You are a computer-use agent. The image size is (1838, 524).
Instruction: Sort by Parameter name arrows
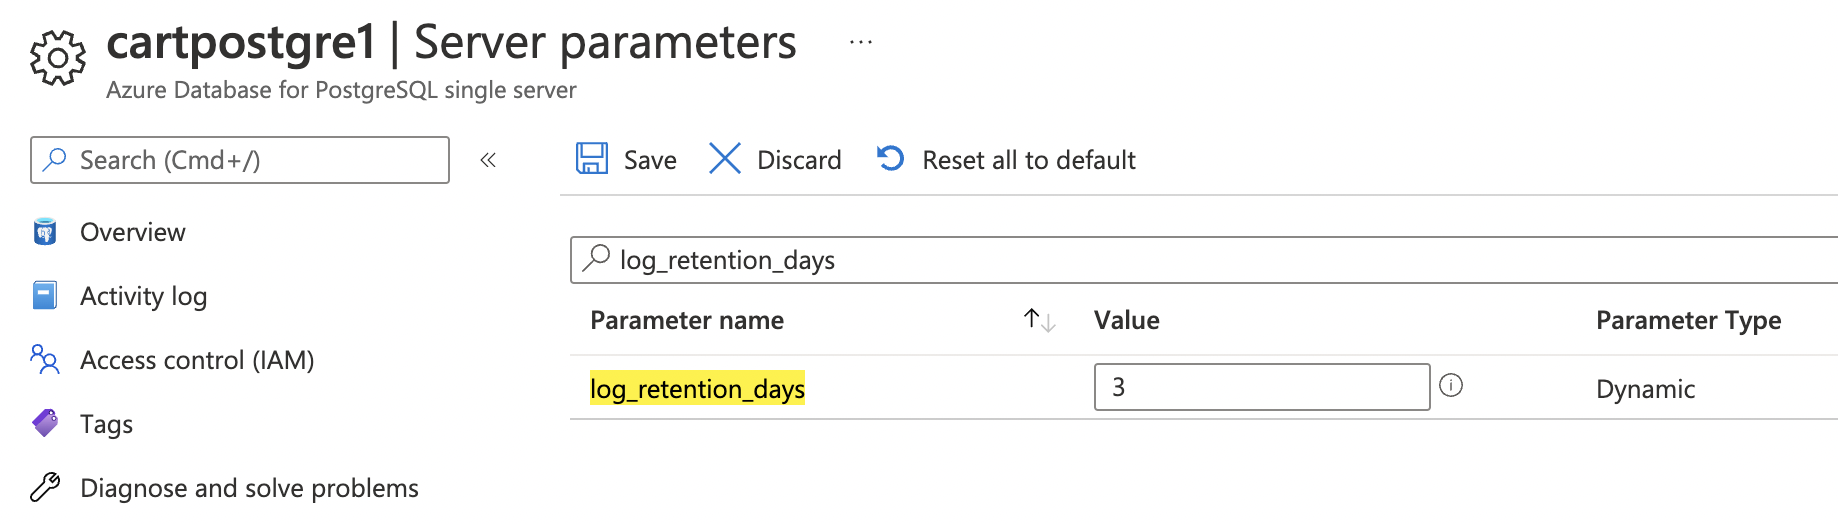tap(1039, 320)
